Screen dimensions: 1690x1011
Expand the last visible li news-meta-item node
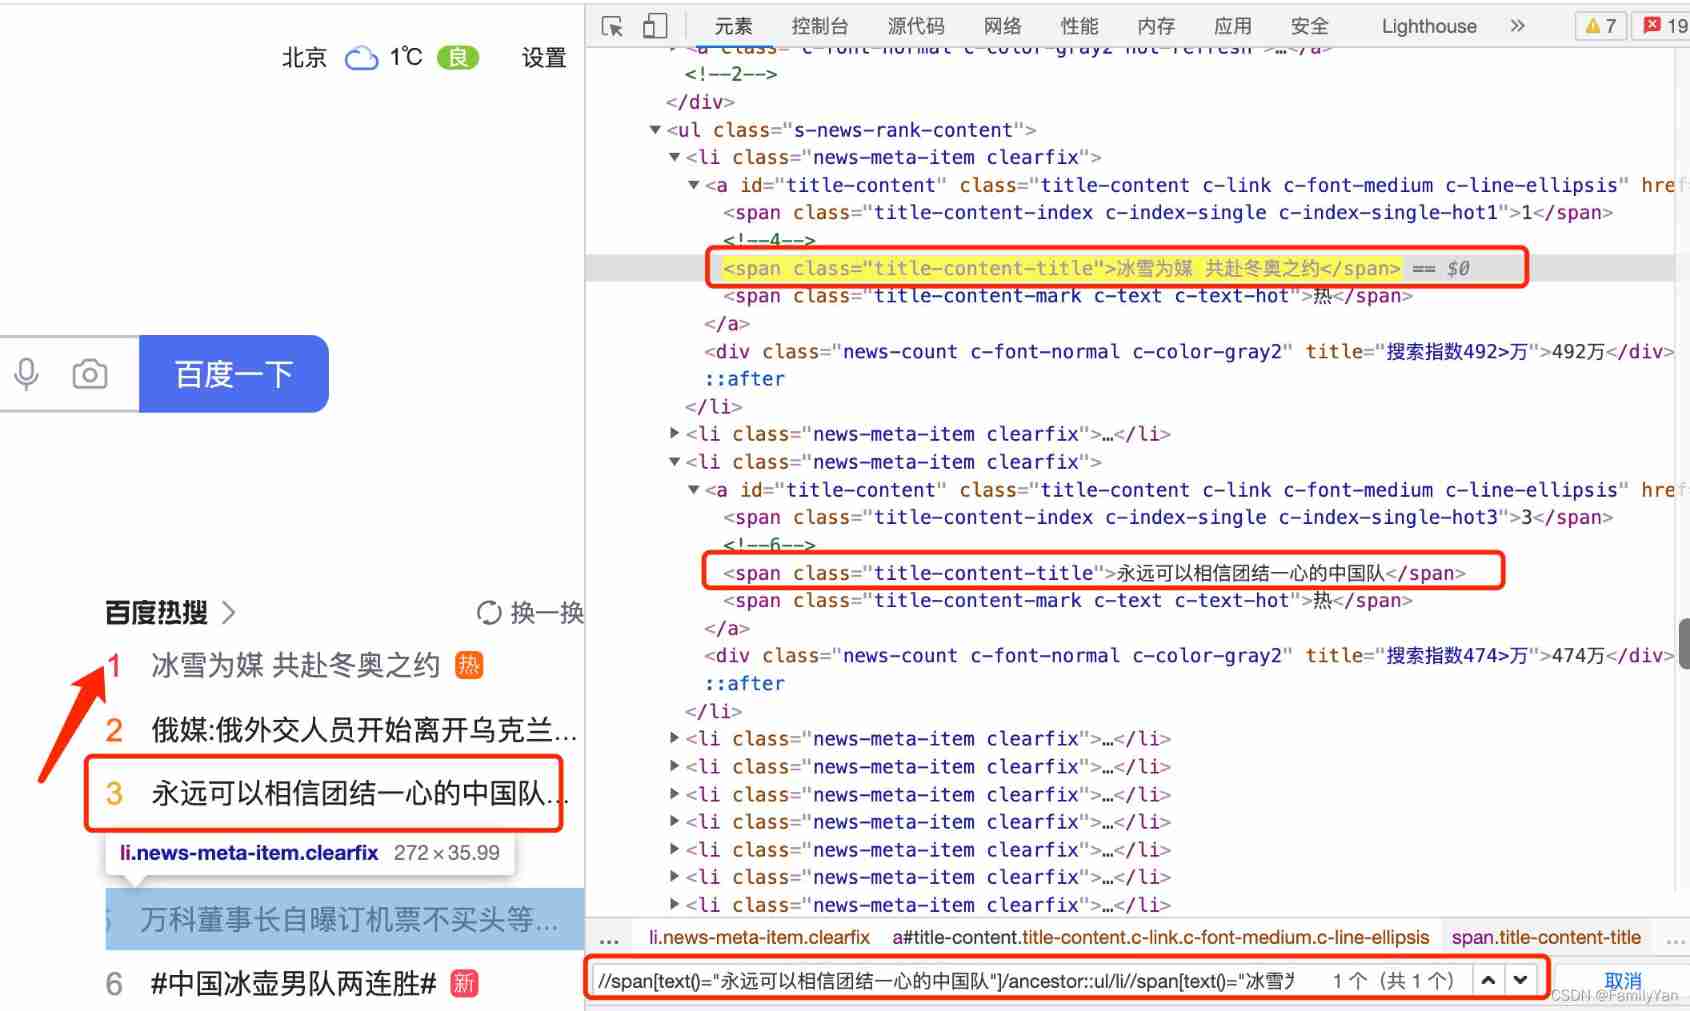674,905
